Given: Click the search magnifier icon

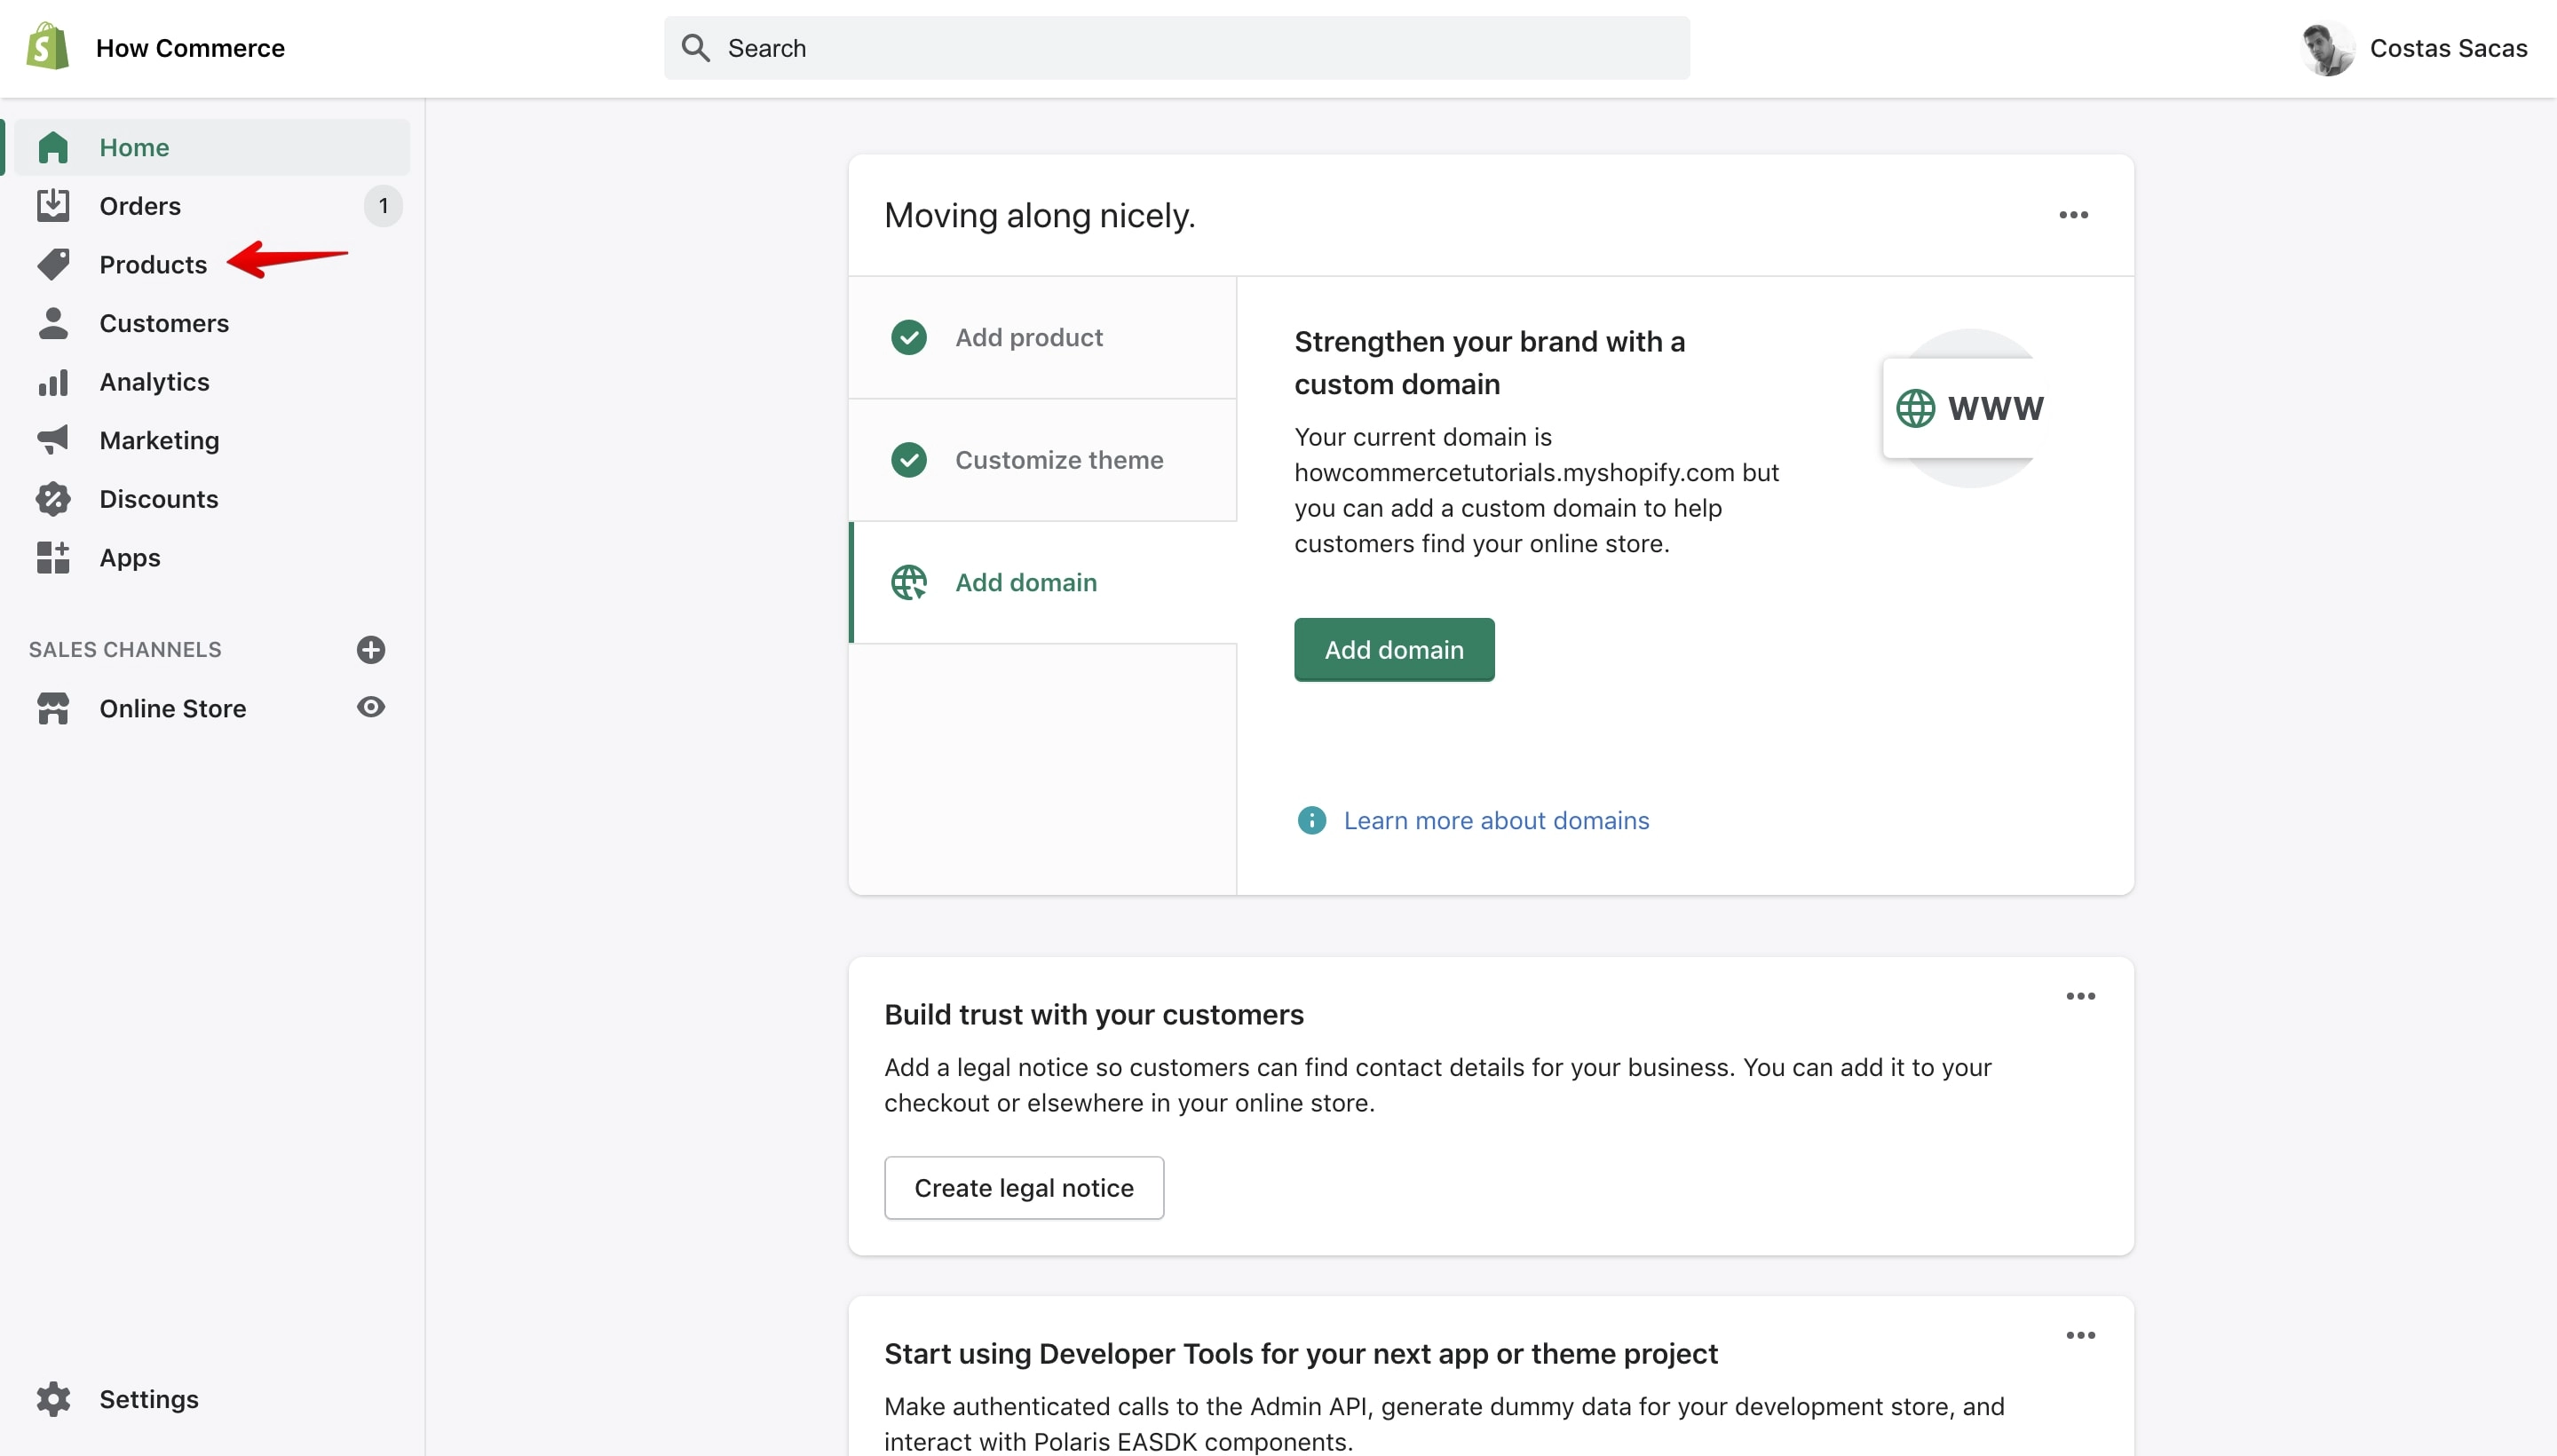Looking at the screenshot, I should 696,48.
